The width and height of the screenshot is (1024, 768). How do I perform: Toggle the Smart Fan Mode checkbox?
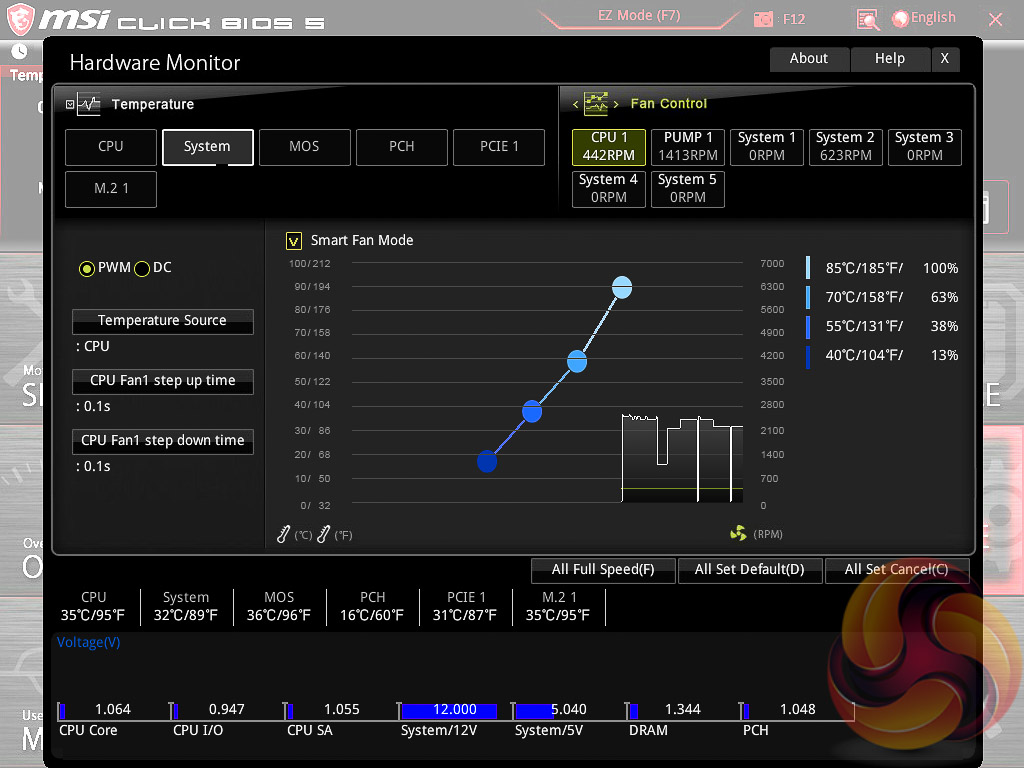pyautogui.click(x=294, y=241)
